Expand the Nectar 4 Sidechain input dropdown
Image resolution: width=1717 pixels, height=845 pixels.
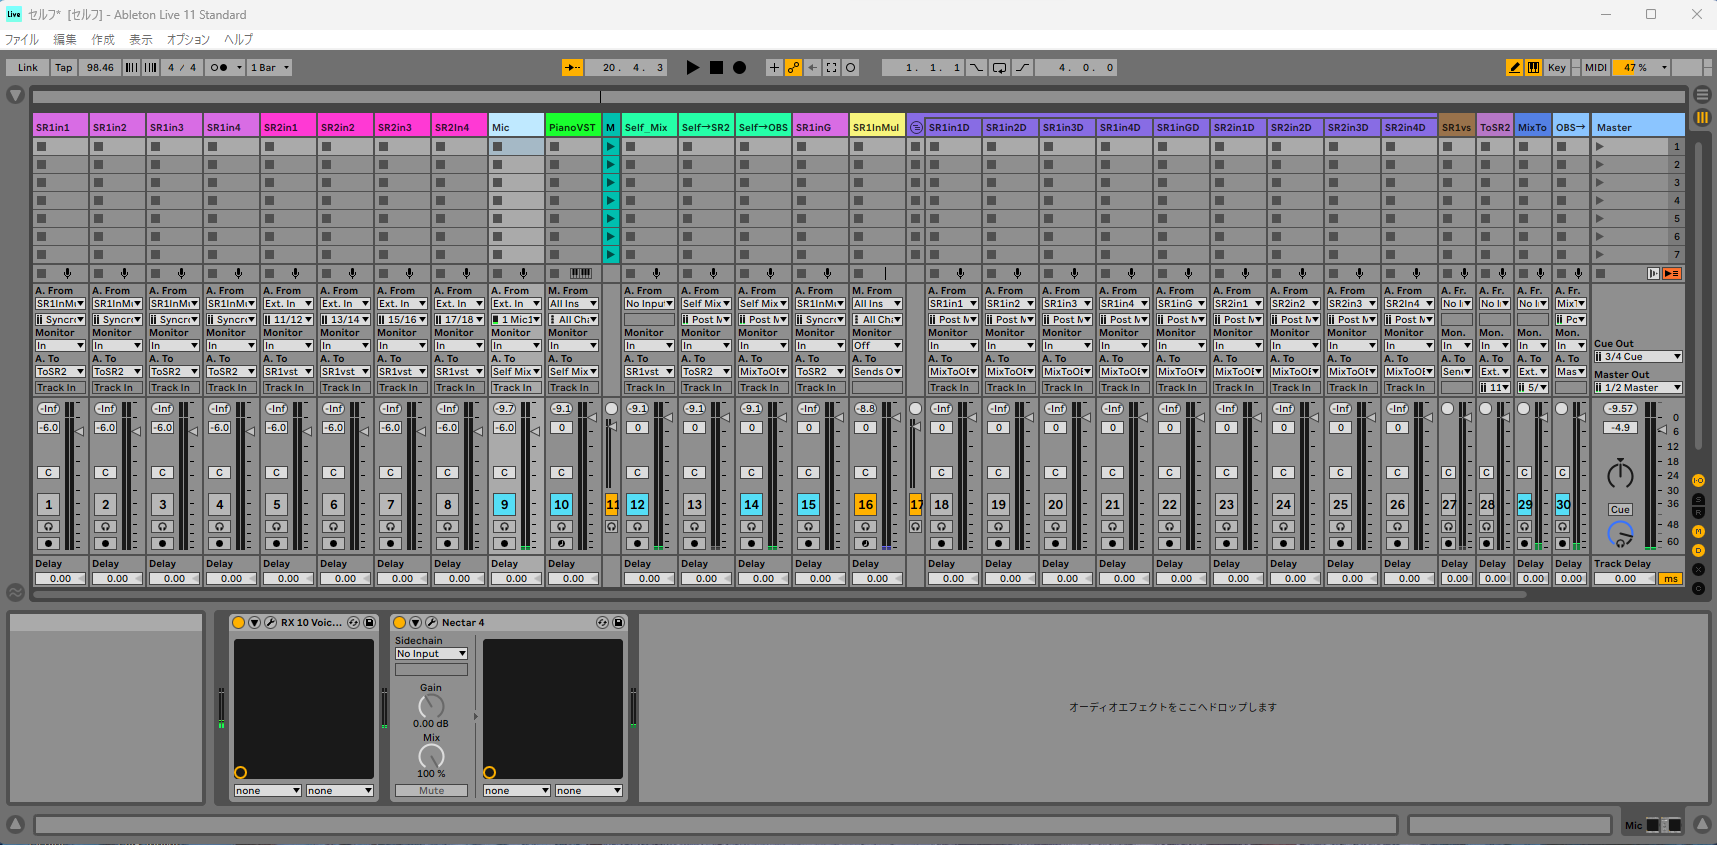coord(431,654)
